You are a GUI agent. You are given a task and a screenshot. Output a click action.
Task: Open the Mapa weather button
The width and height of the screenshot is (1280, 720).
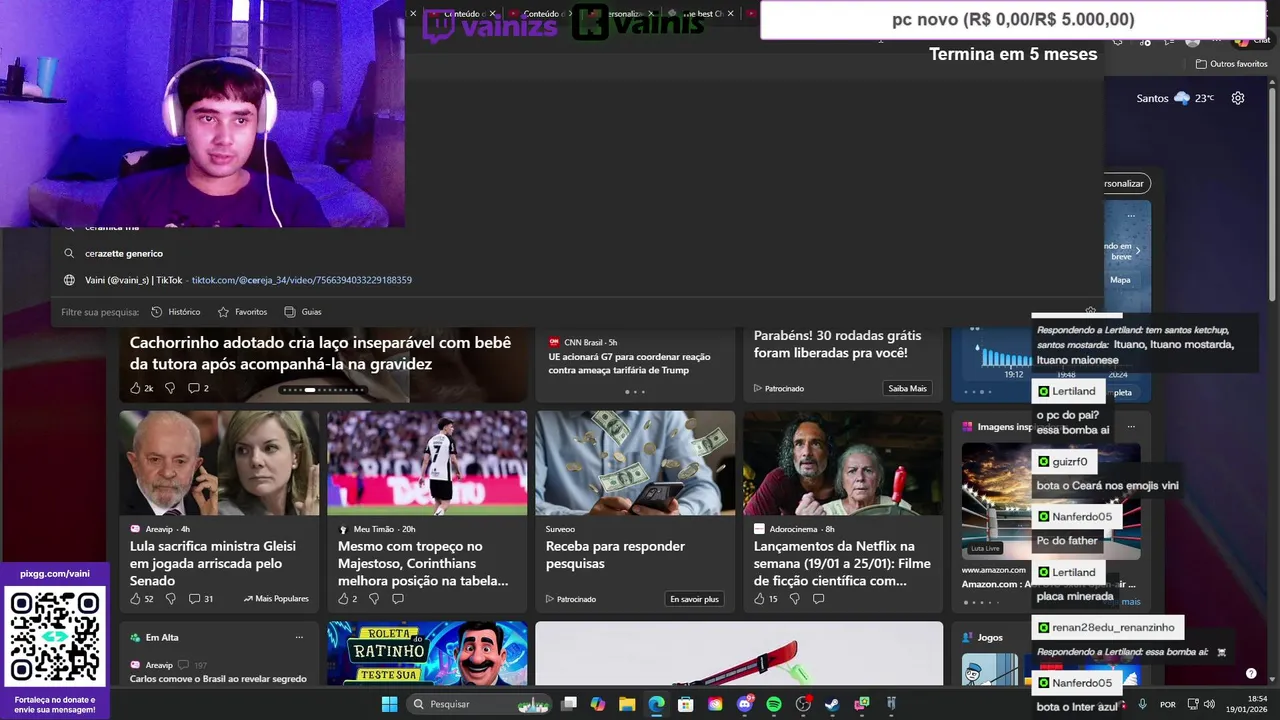pyautogui.click(x=1120, y=280)
